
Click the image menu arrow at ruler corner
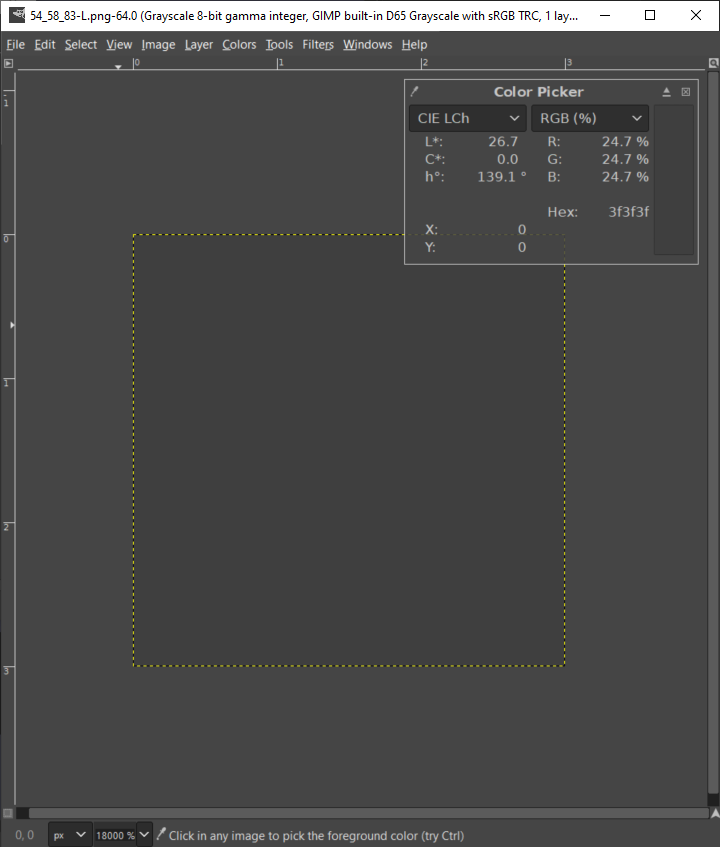tap(8, 63)
